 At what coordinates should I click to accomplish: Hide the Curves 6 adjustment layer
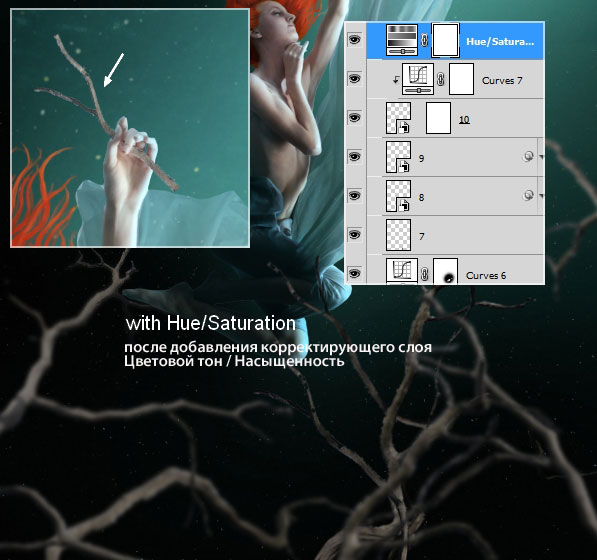tap(354, 273)
